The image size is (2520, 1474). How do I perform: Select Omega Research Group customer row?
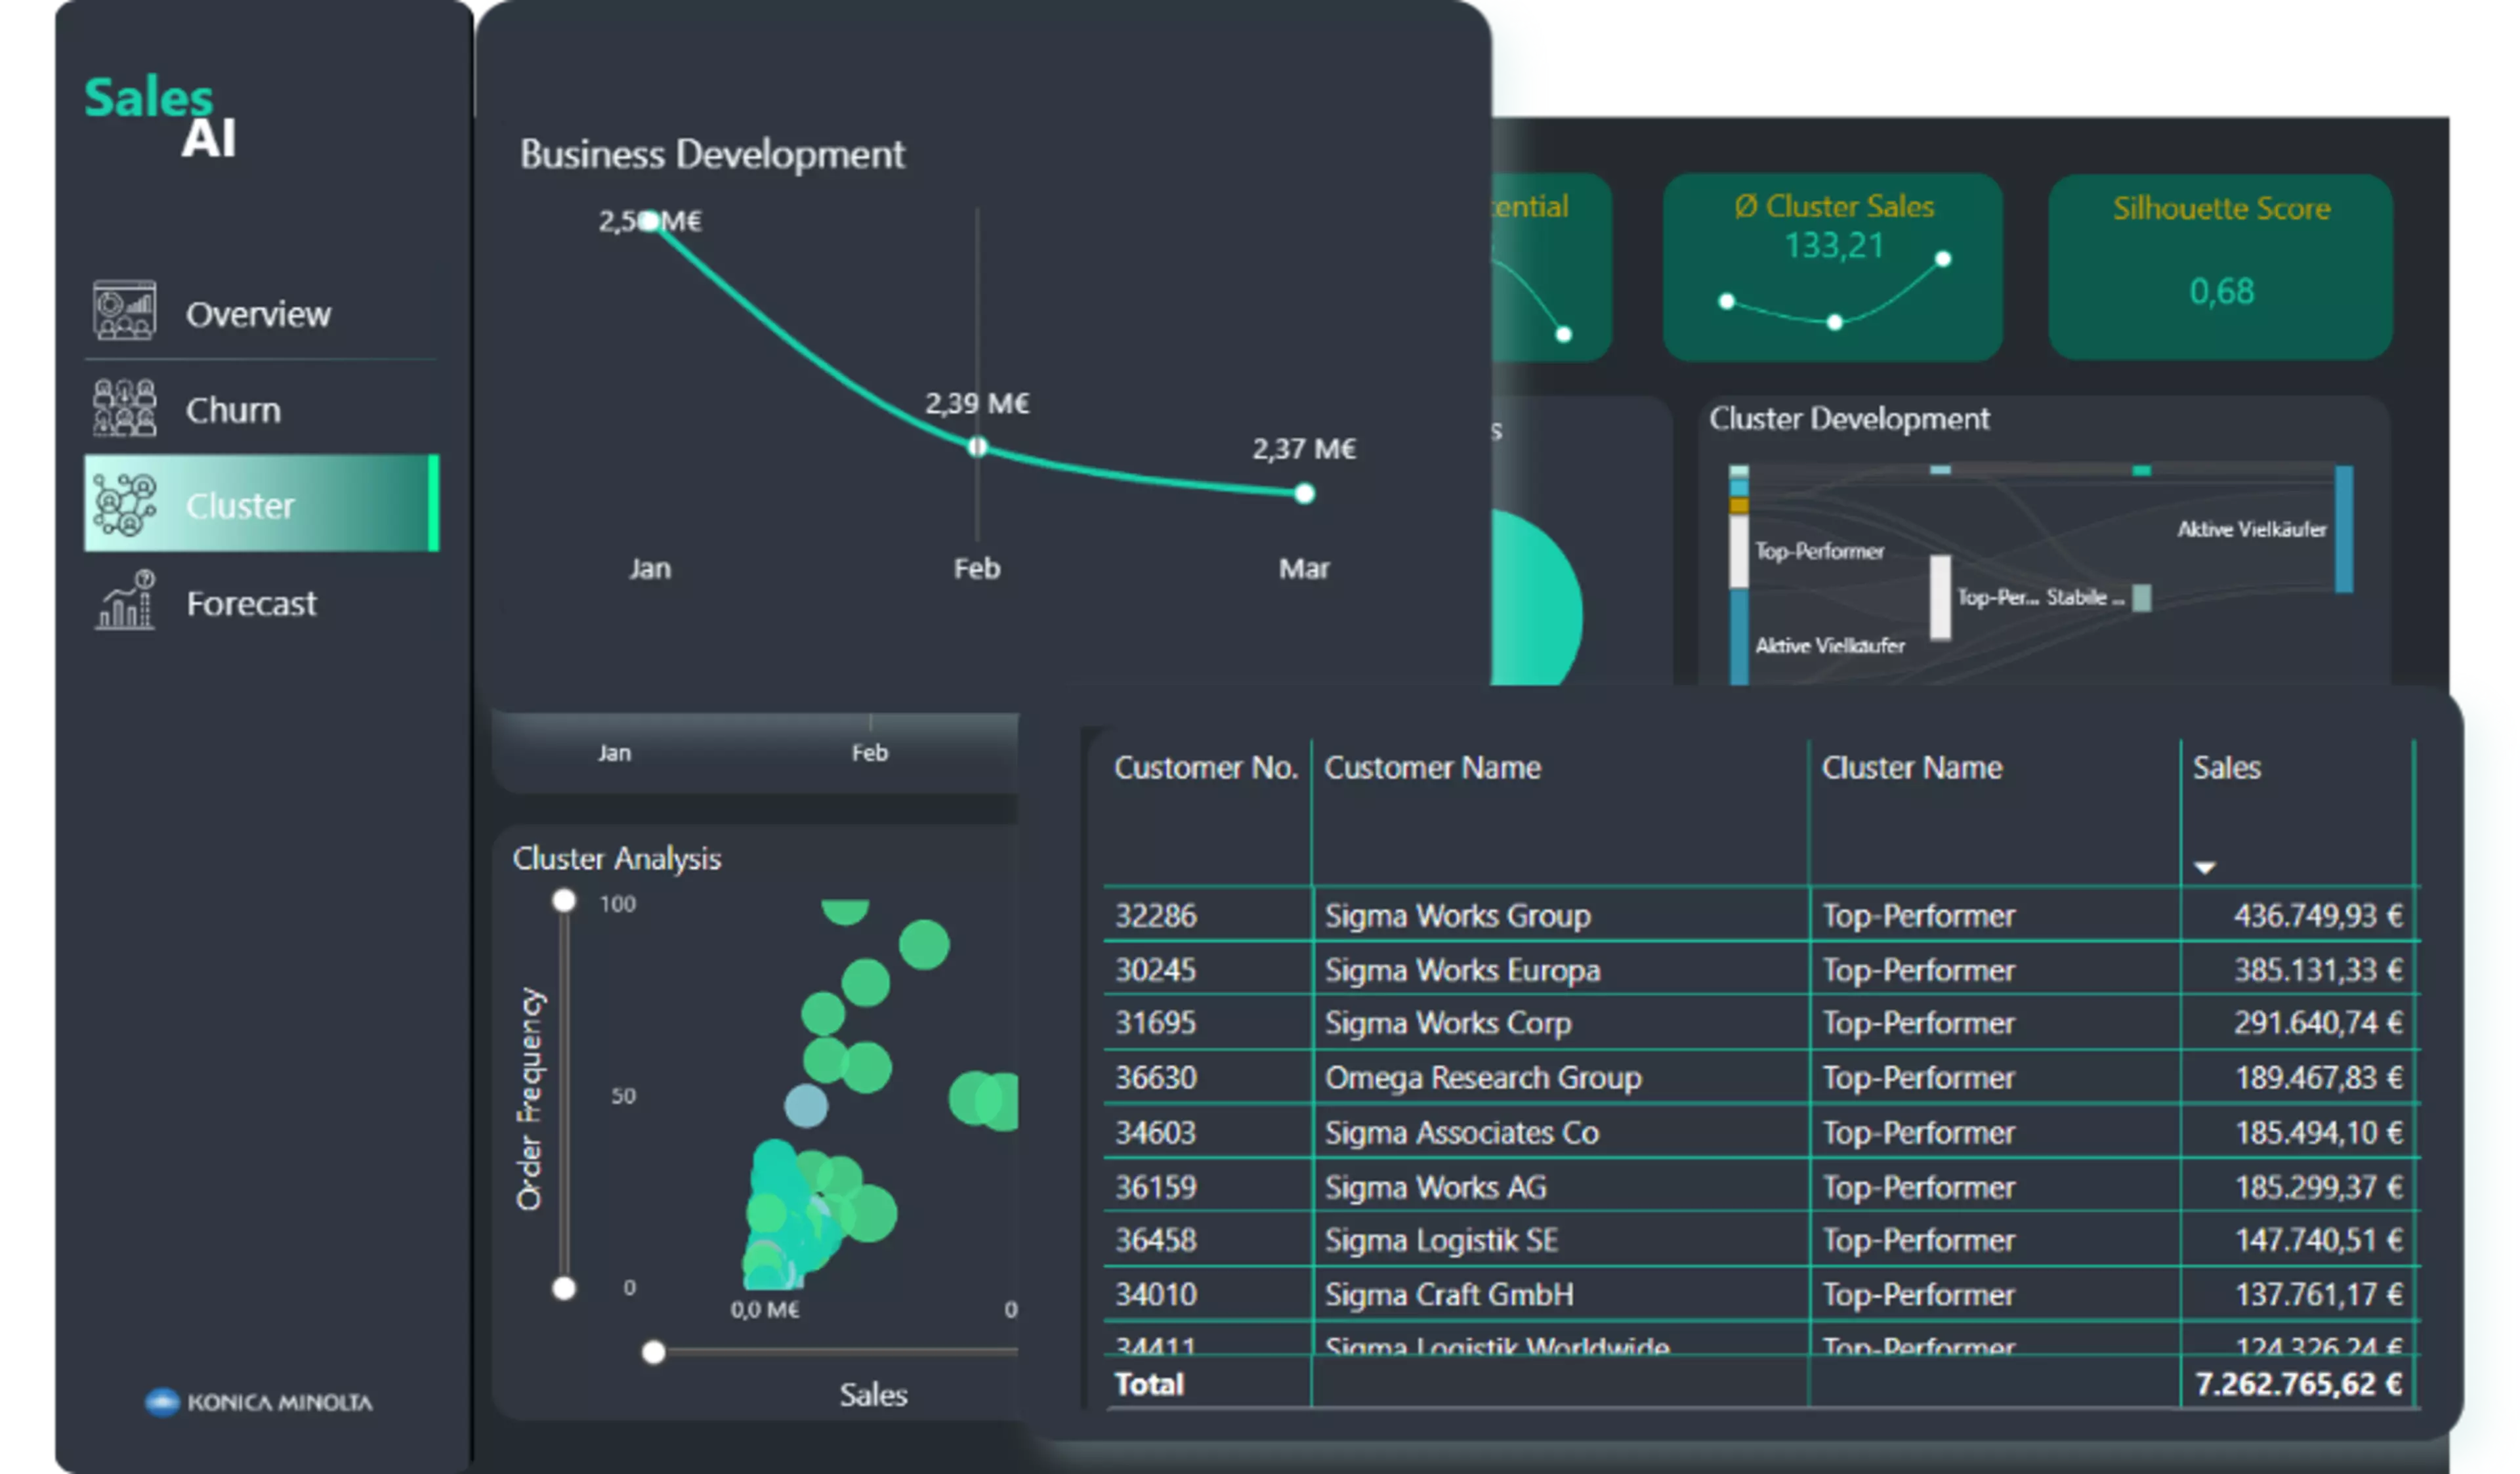pyautogui.click(x=1761, y=1077)
